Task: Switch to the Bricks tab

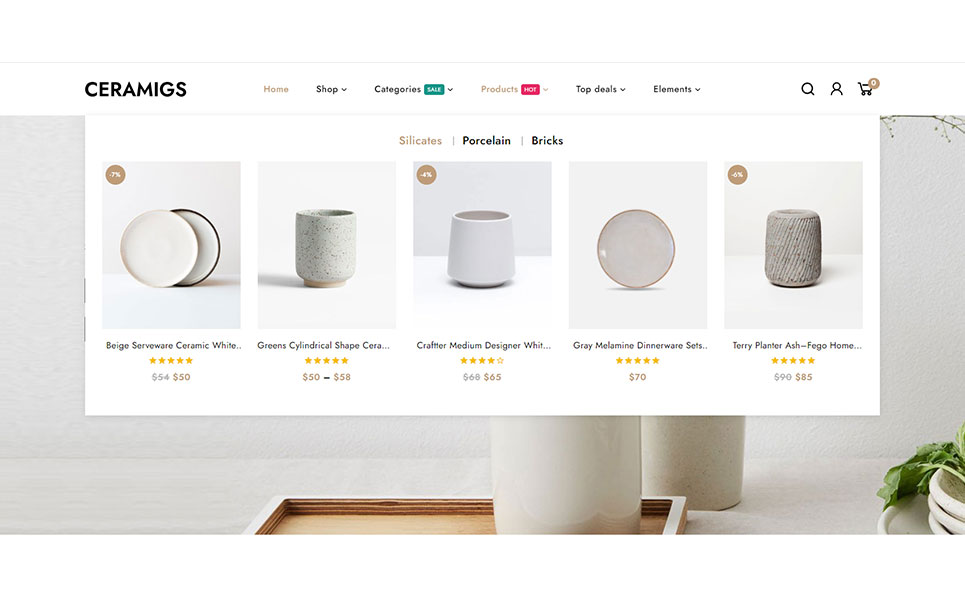Action: [547, 141]
